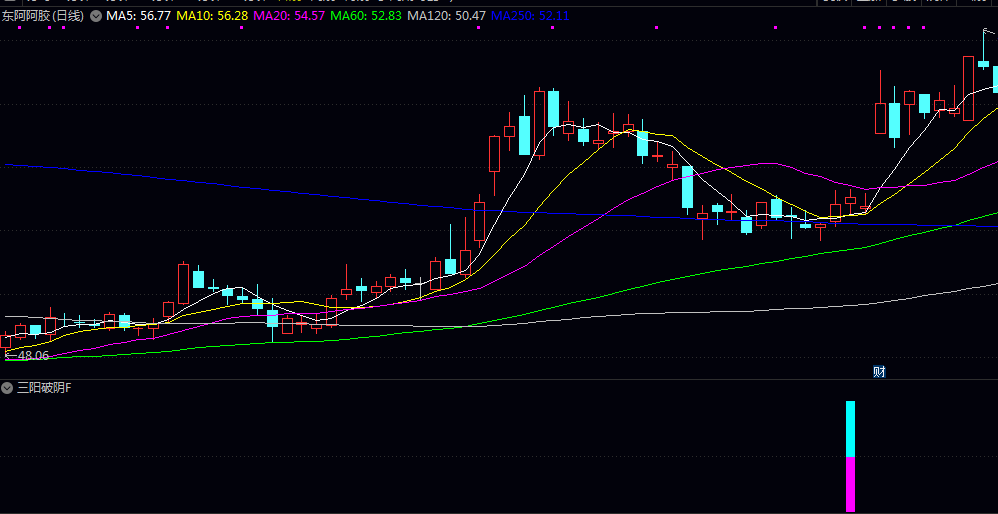
Task: Select the tallest red candlestick below the peak marker
Action: [x=968, y=88]
